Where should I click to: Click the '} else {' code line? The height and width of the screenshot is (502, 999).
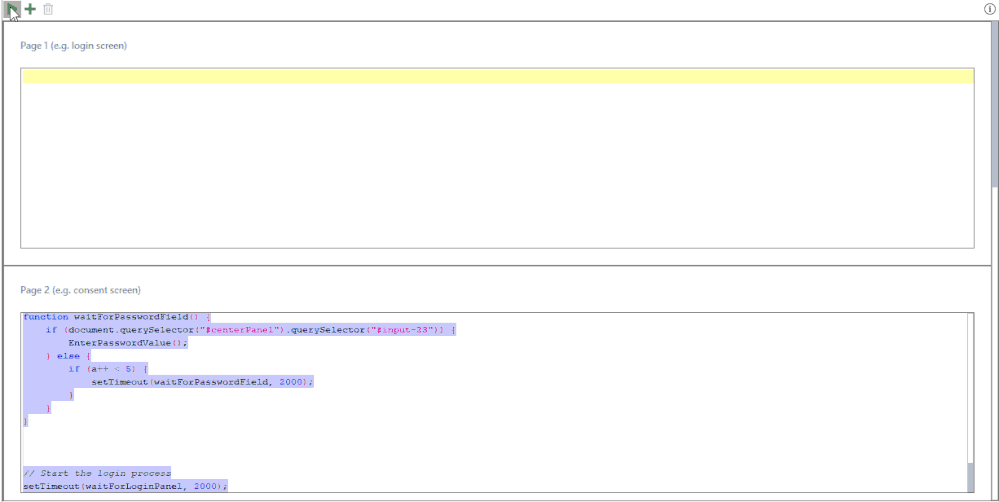point(68,356)
